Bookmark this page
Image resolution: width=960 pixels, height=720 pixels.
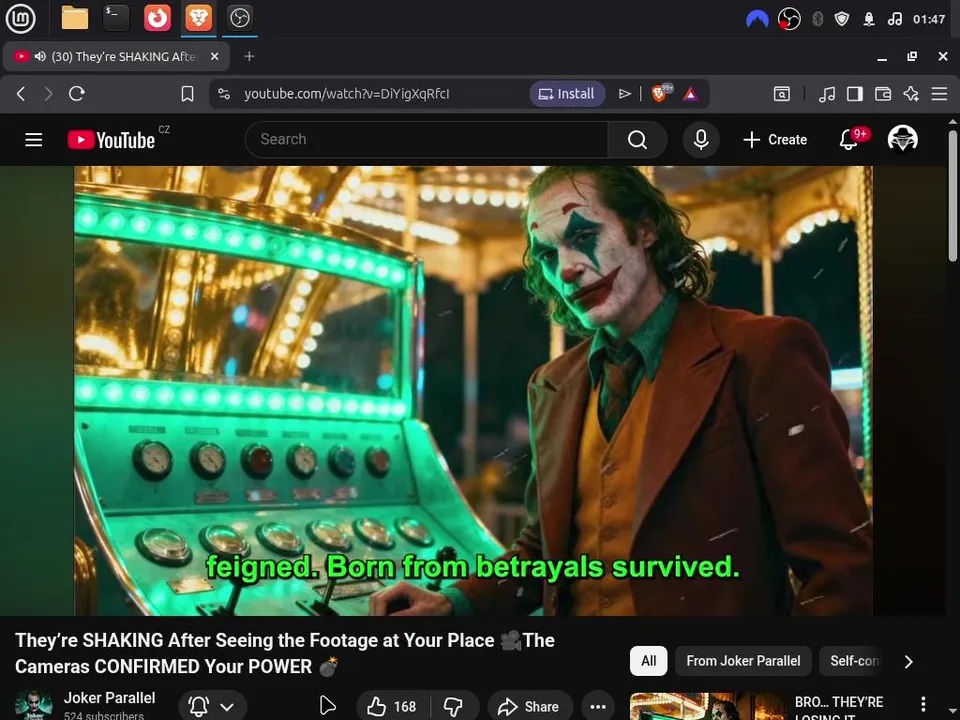pos(187,94)
